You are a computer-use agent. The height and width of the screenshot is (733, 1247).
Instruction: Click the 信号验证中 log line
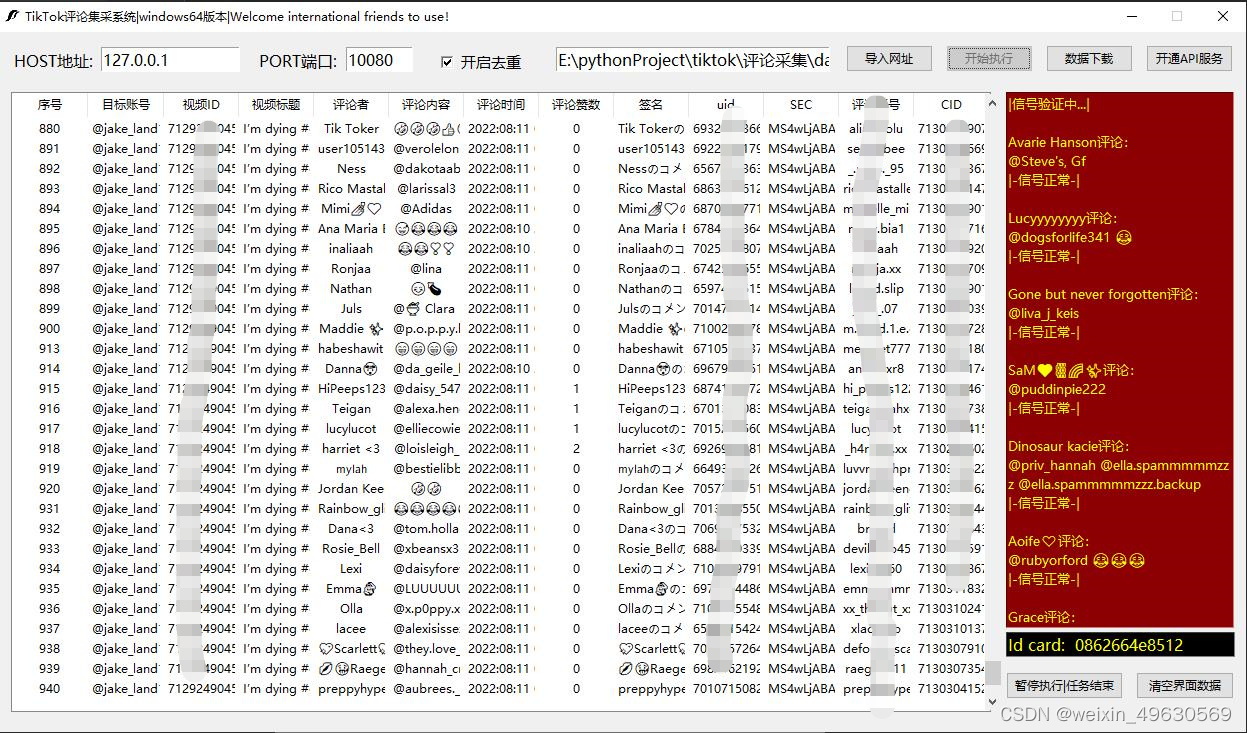1048,104
